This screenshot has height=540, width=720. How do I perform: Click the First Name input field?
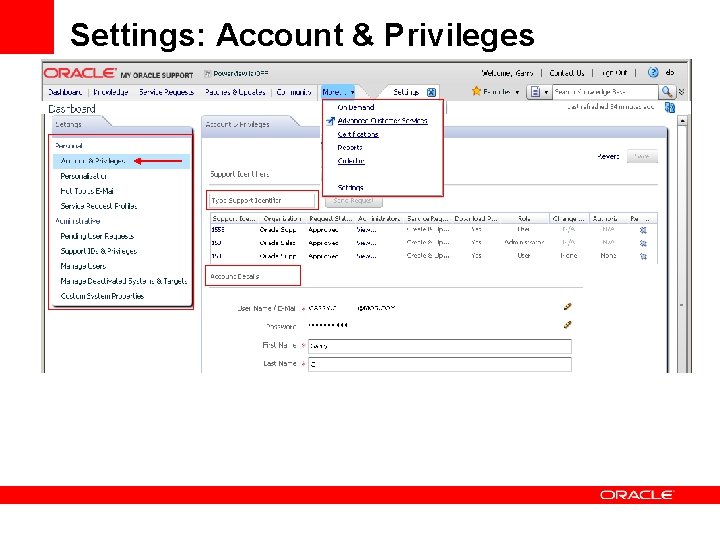[439, 346]
